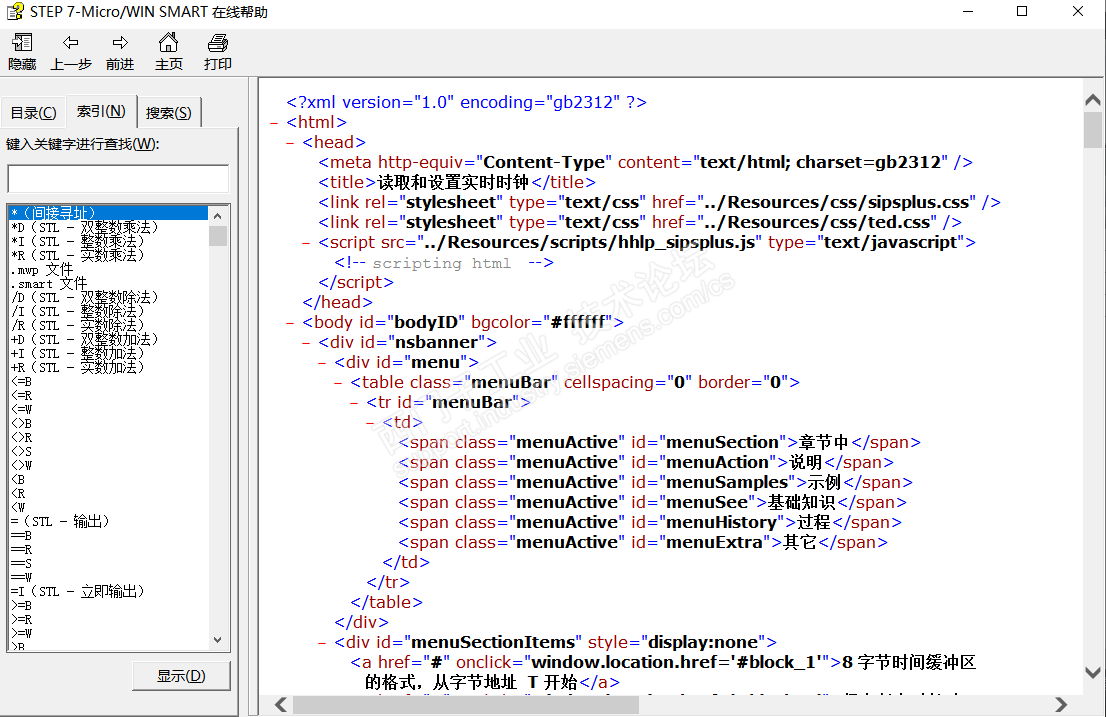The image size is (1106, 717).
Task: Collapse the <body id="bodyID"> node
Action: tap(290, 323)
